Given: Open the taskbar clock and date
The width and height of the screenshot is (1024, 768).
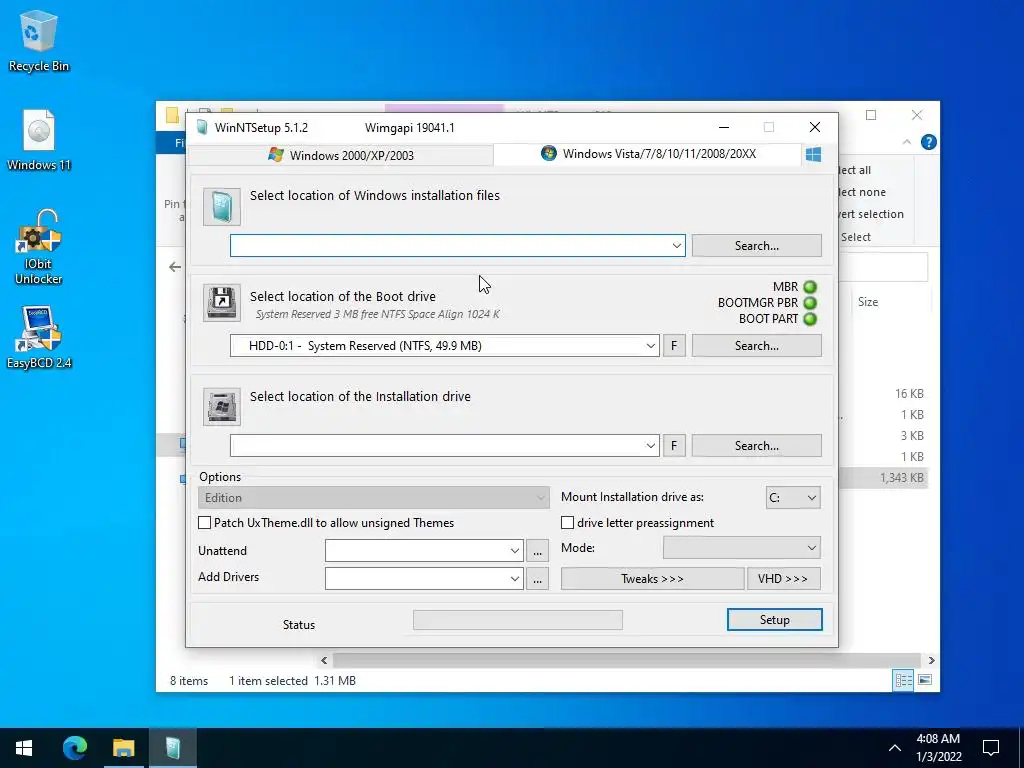Looking at the screenshot, I should 938,748.
